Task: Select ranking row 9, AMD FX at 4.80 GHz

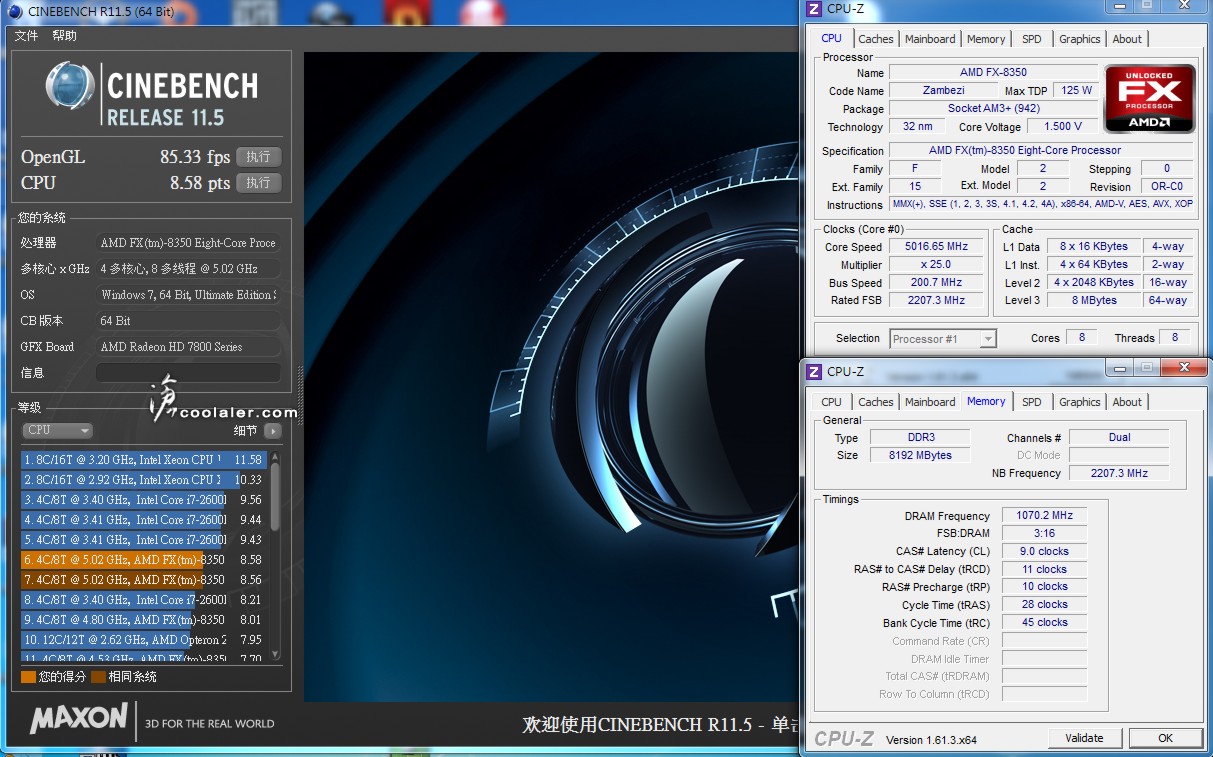Action: [144, 620]
